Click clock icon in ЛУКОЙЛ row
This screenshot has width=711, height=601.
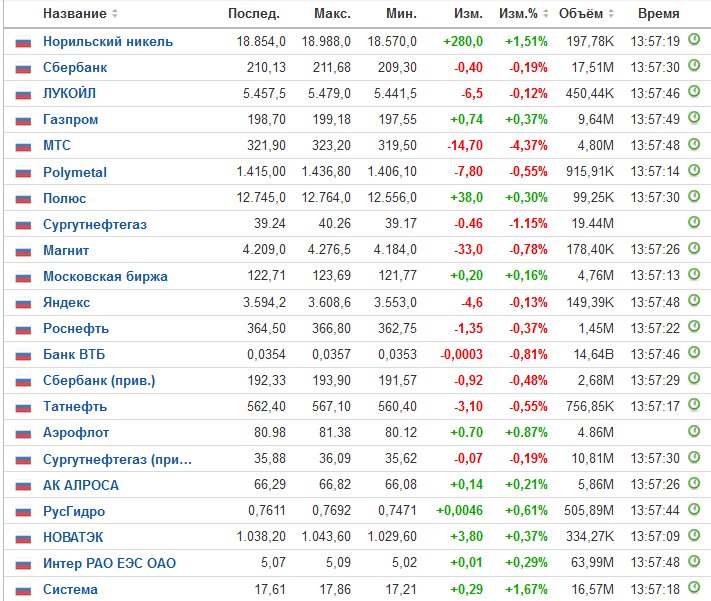click(694, 92)
